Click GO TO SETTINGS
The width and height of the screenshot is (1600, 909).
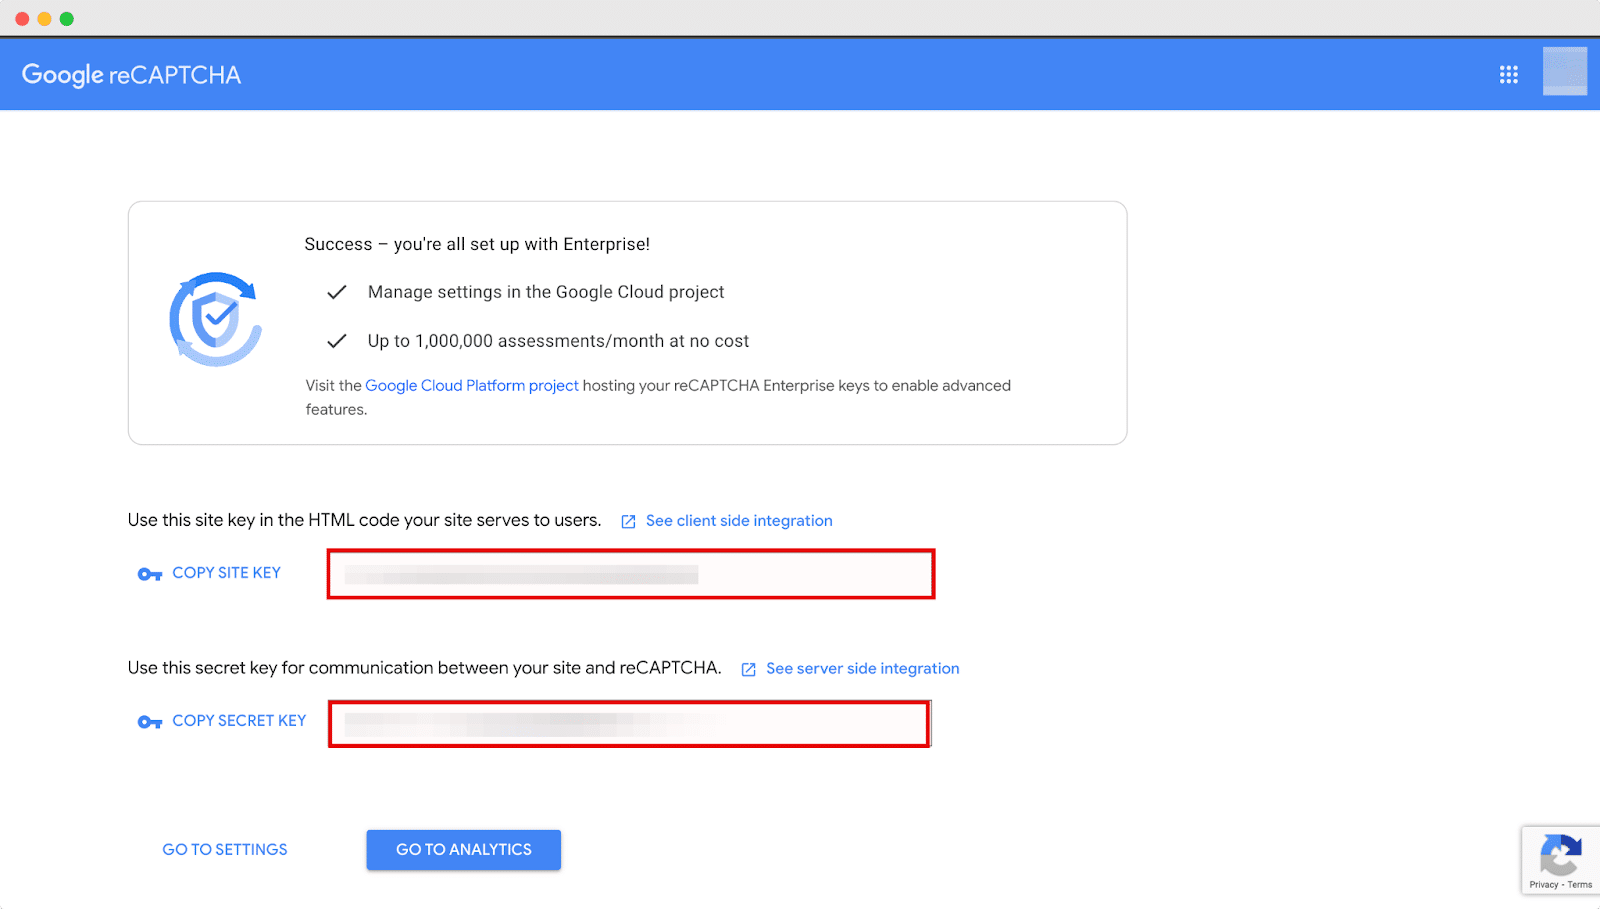(x=224, y=849)
